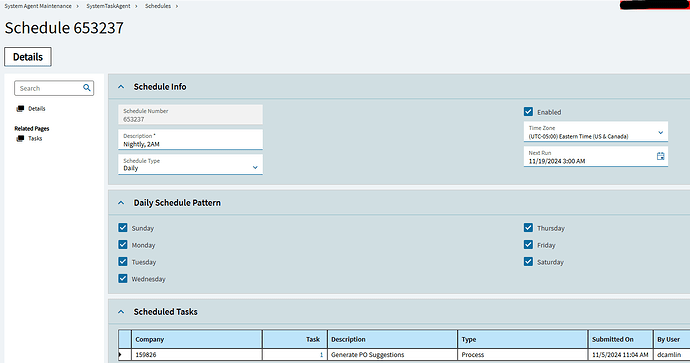Select the 11/5/2024 11:04 AM cell

(x=620, y=355)
